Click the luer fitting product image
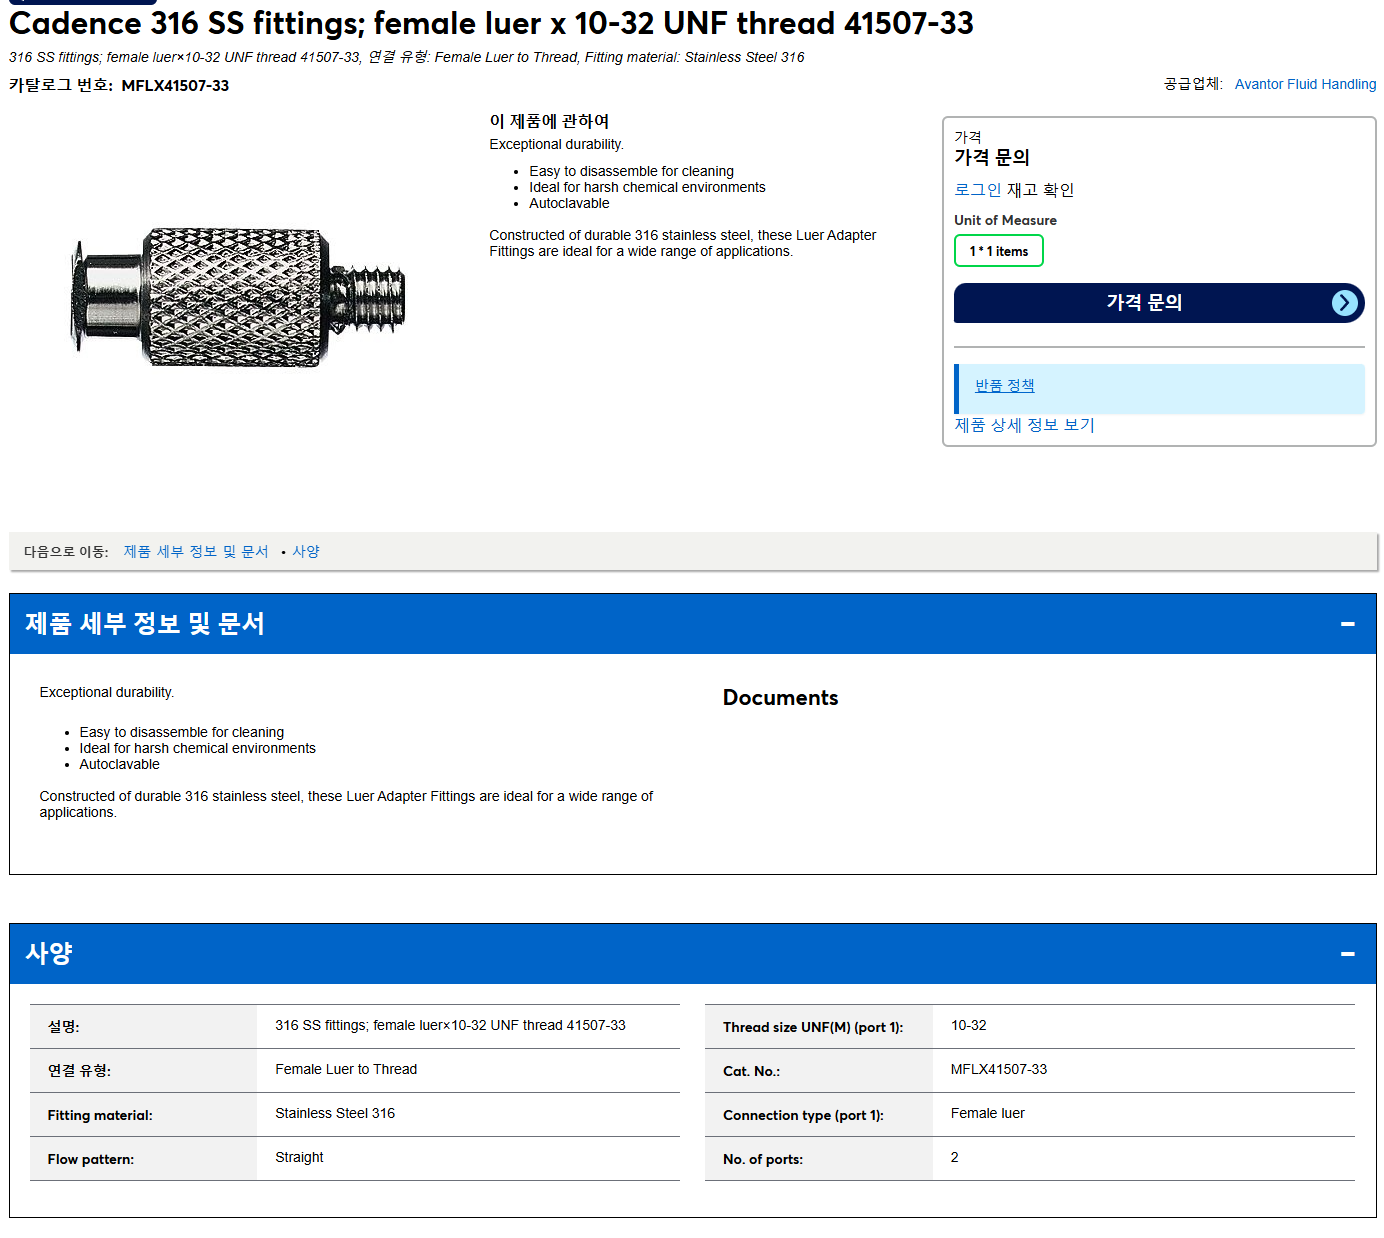Viewport: 1384px width, 1238px height. pos(240,297)
